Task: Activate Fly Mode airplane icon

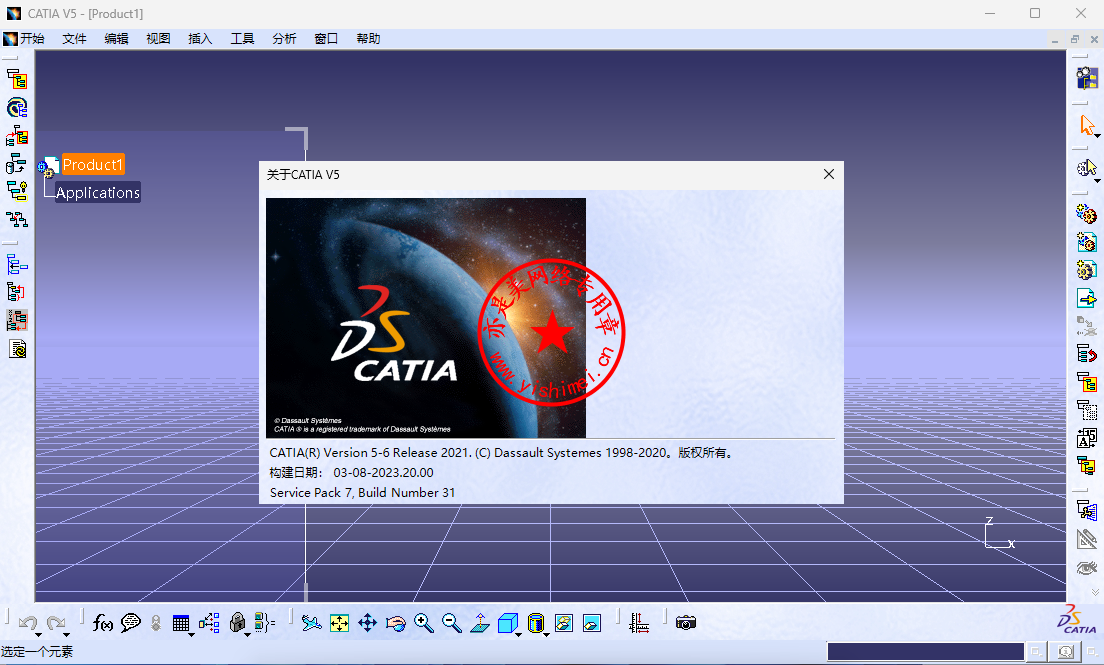Action: pos(311,623)
